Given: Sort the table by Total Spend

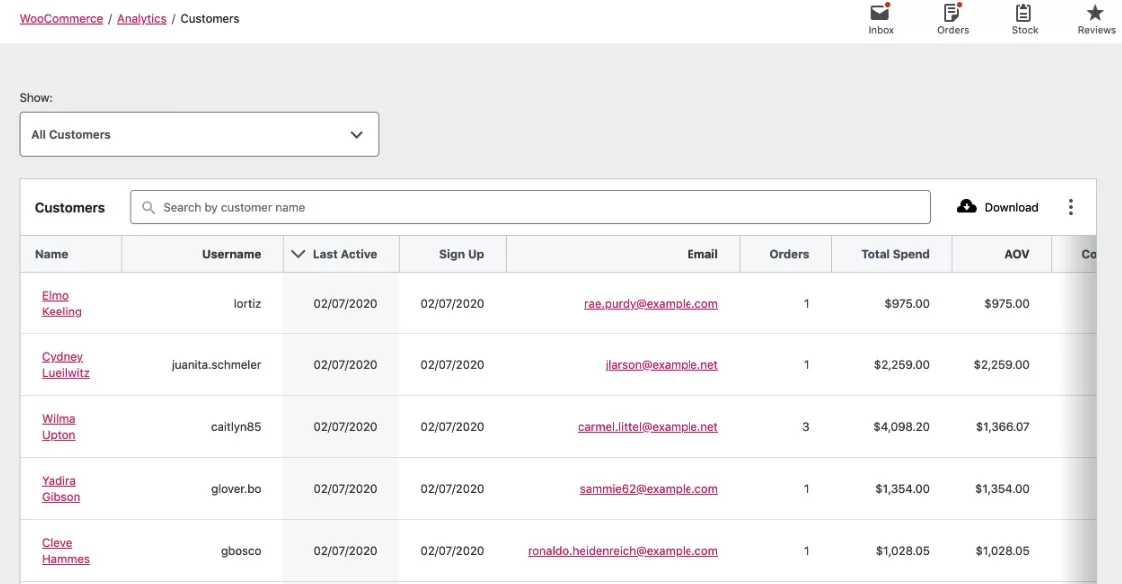Looking at the screenshot, I should (892, 253).
